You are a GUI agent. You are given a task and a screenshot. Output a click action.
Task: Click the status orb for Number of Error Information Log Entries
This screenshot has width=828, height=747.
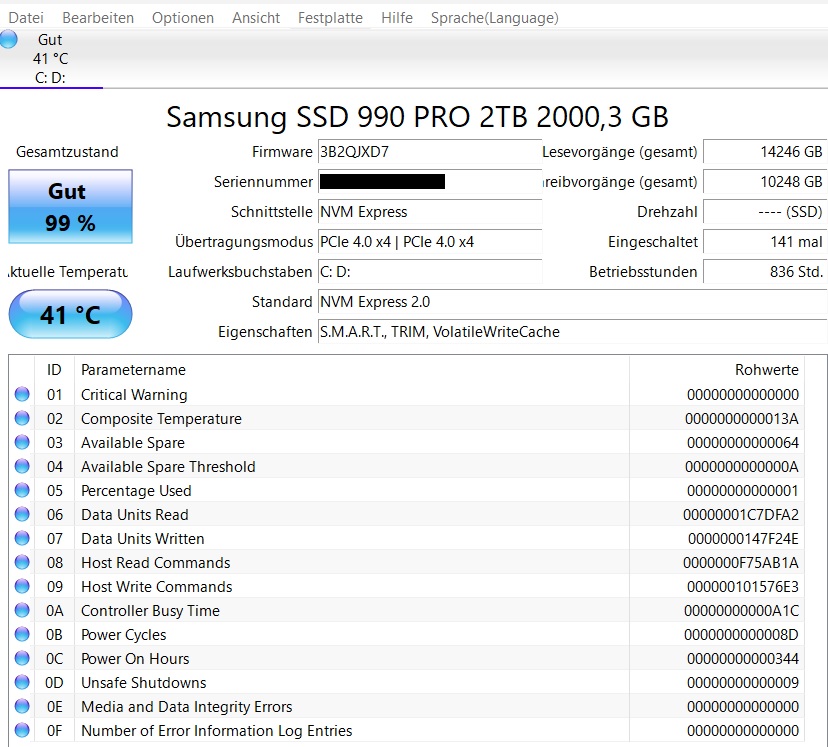tap(22, 730)
